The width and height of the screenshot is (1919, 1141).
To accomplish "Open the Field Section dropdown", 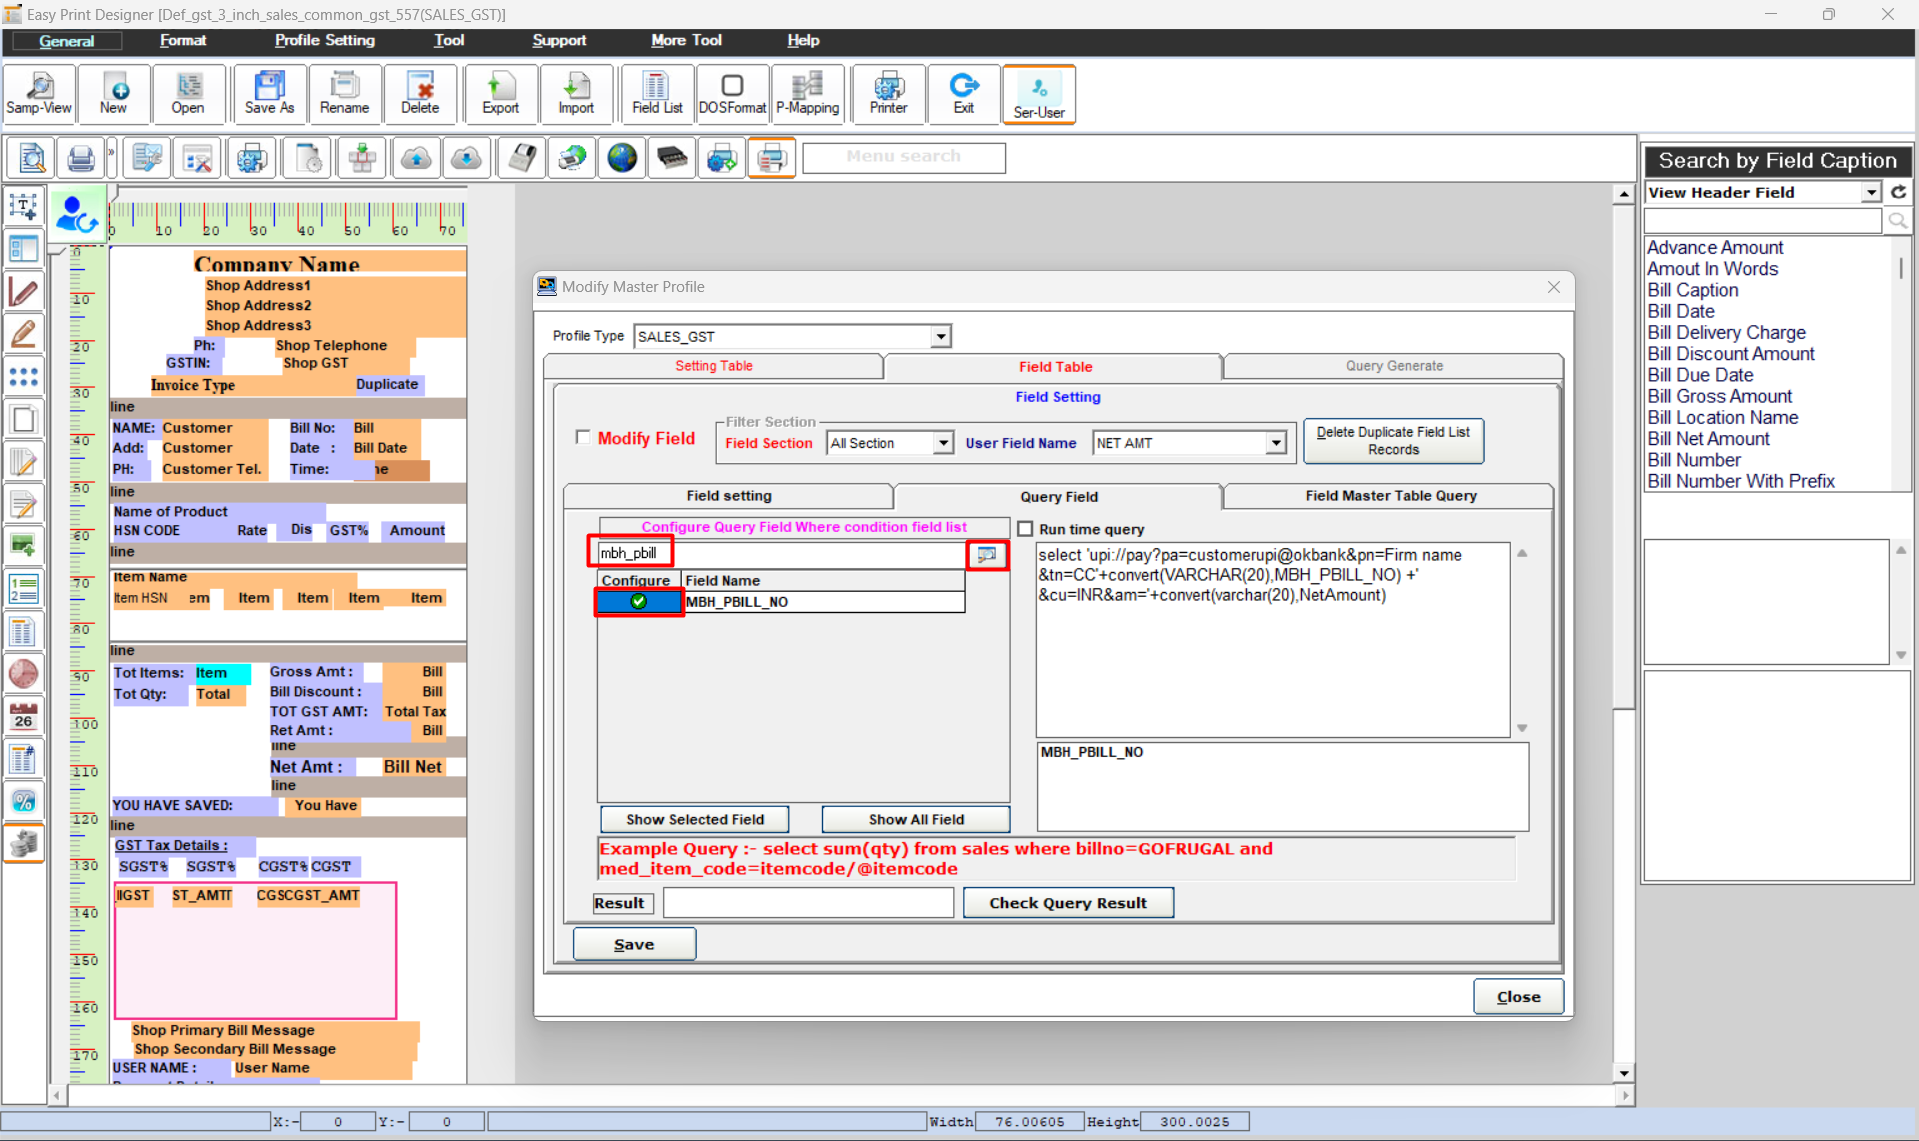I will [x=942, y=443].
